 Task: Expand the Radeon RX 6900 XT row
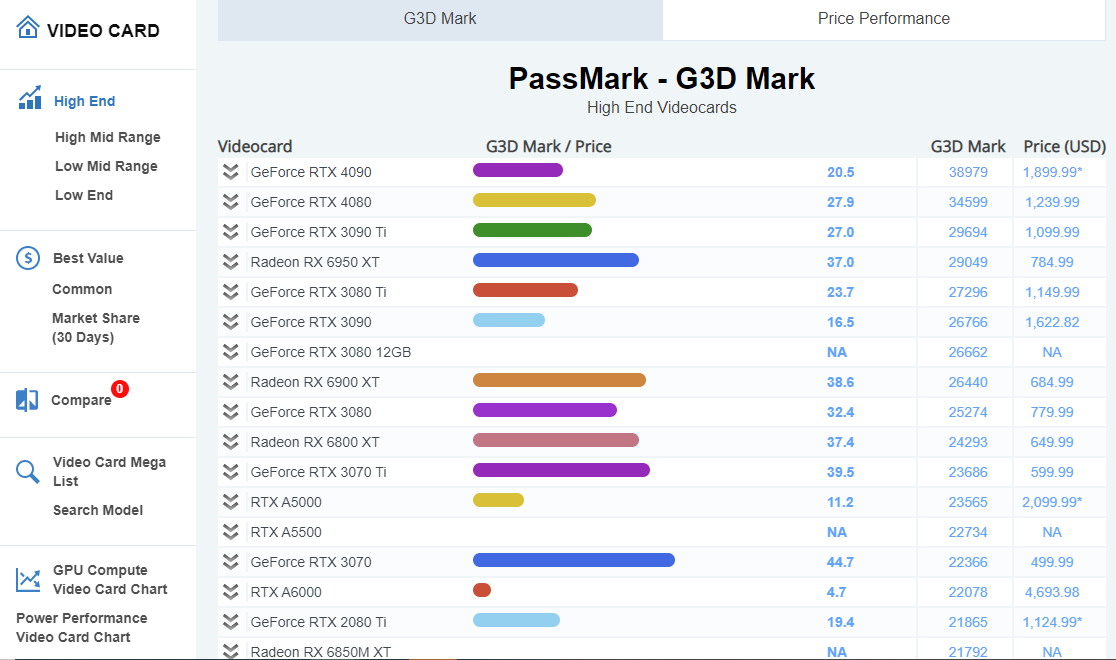(x=230, y=382)
